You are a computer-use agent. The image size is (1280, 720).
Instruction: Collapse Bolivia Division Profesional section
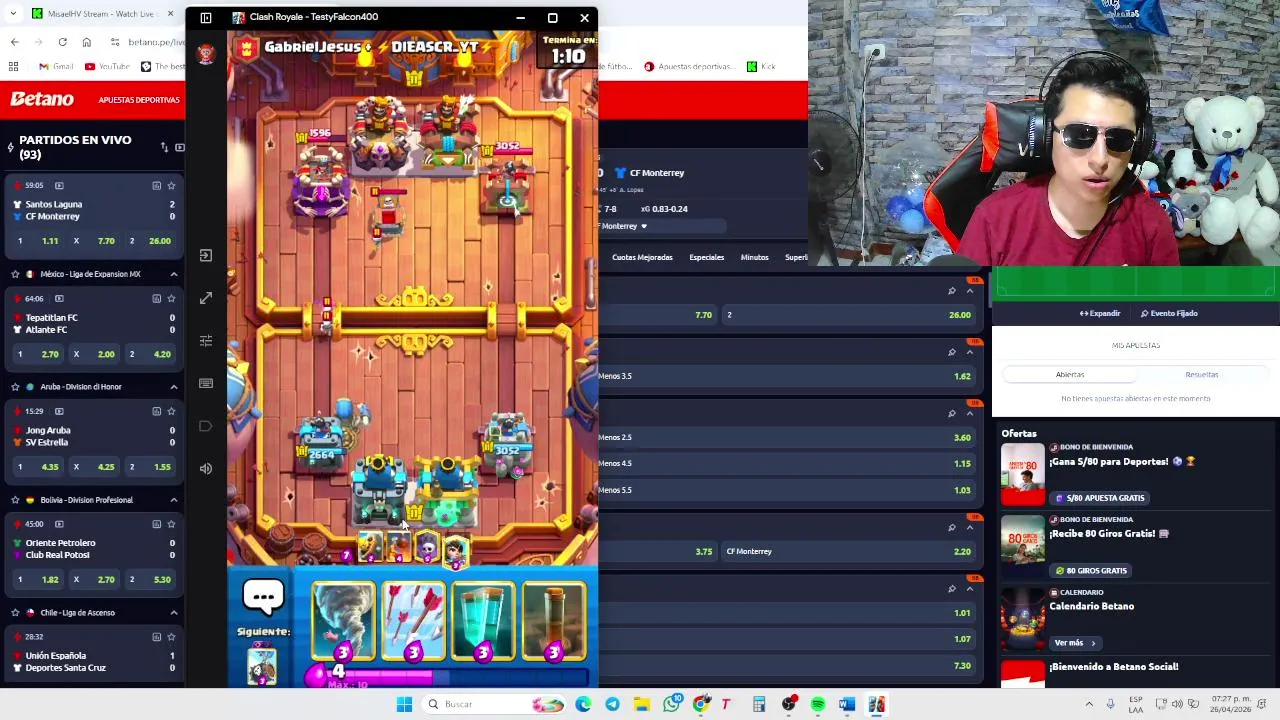pyautogui.click(x=174, y=500)
